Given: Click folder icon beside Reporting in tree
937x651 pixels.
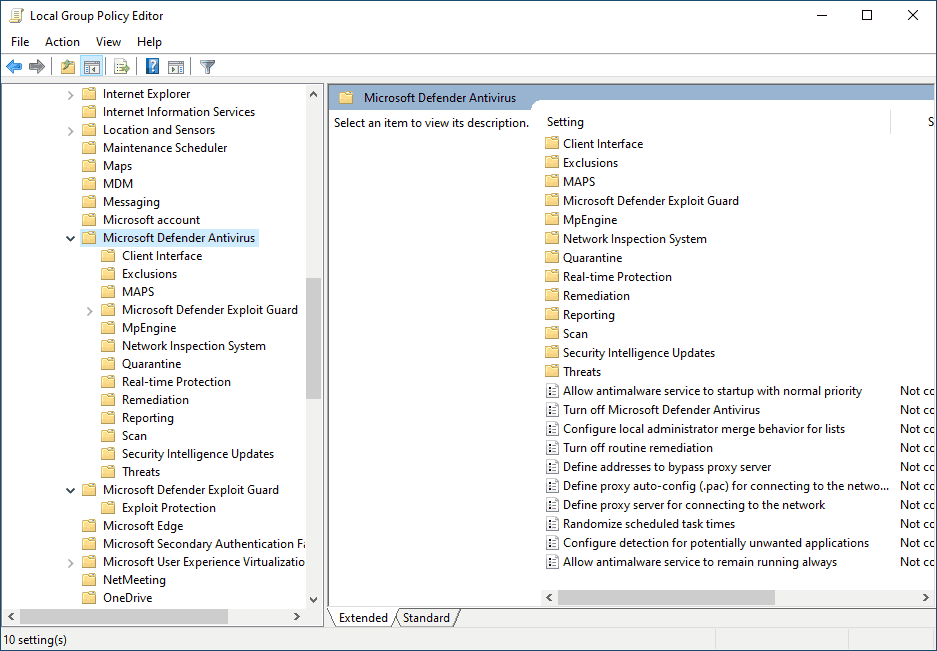Looking at the screenshot, I should coord(108,418).
